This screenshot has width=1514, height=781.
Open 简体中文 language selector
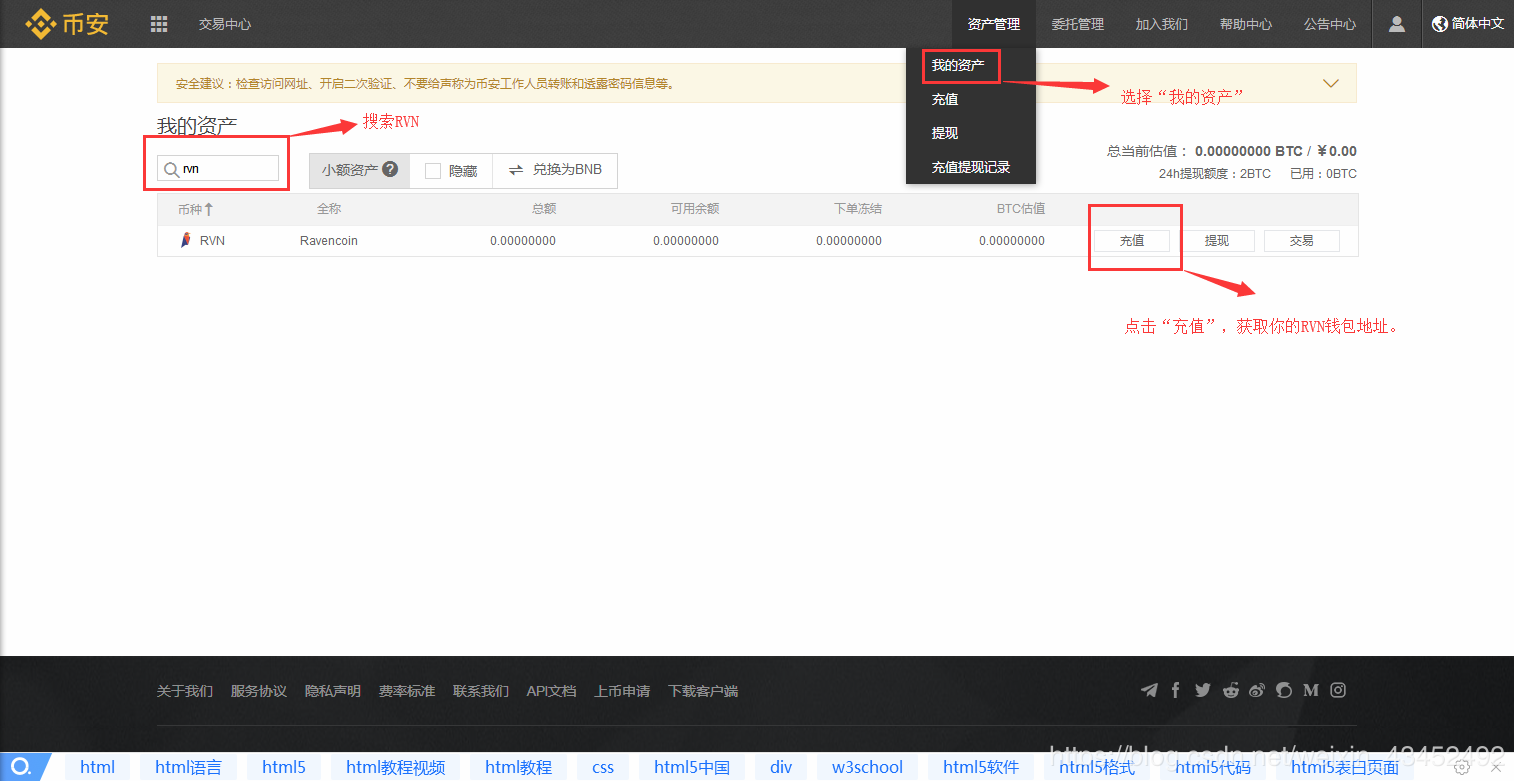(x=1468, y=24)
